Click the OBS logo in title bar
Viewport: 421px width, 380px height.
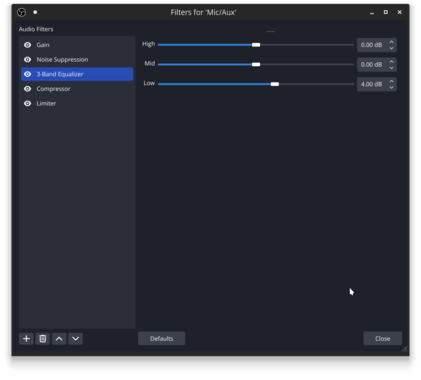click(22, 12)
